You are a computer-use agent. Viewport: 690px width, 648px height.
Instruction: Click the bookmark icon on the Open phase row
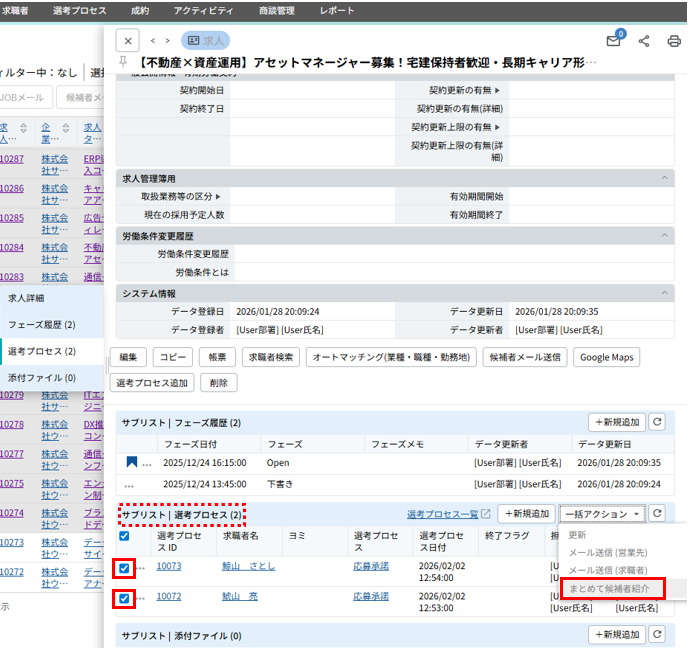pos(131,463)
